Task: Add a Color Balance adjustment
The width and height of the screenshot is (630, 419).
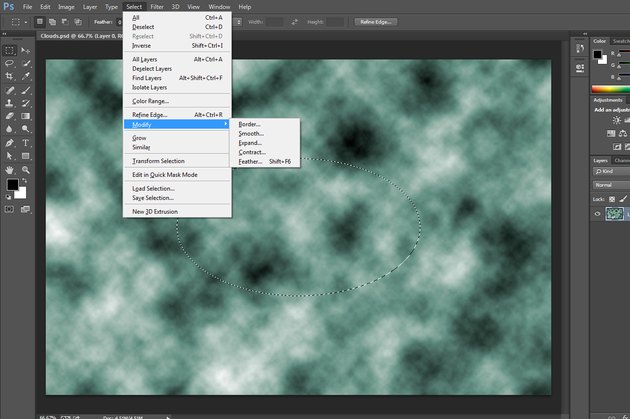Action: coord(622,133)
